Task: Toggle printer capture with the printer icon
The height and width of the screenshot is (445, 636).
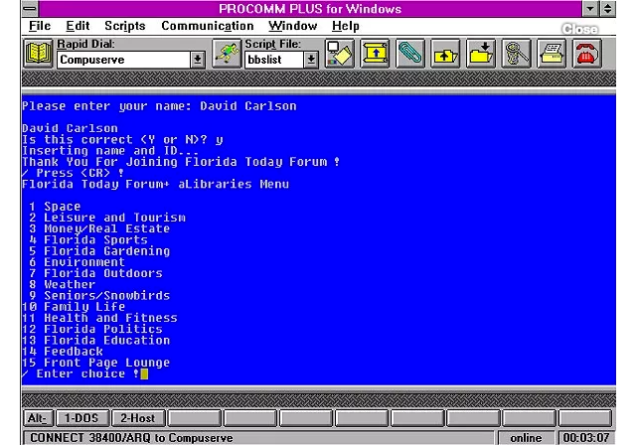Action: tap(552, 54)
